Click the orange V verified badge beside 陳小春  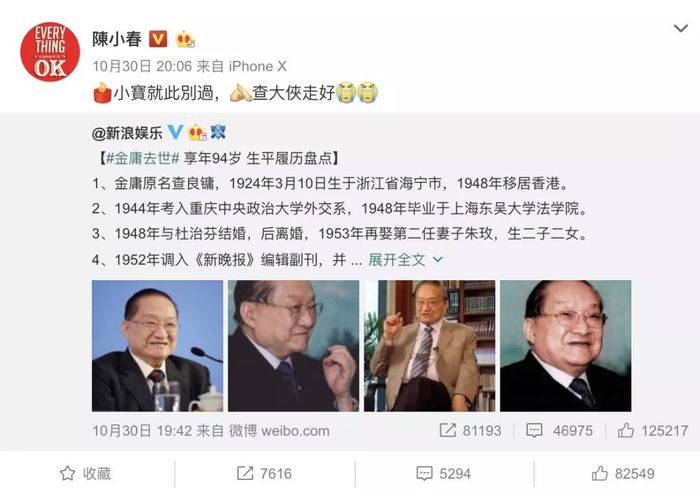(158, 39)
